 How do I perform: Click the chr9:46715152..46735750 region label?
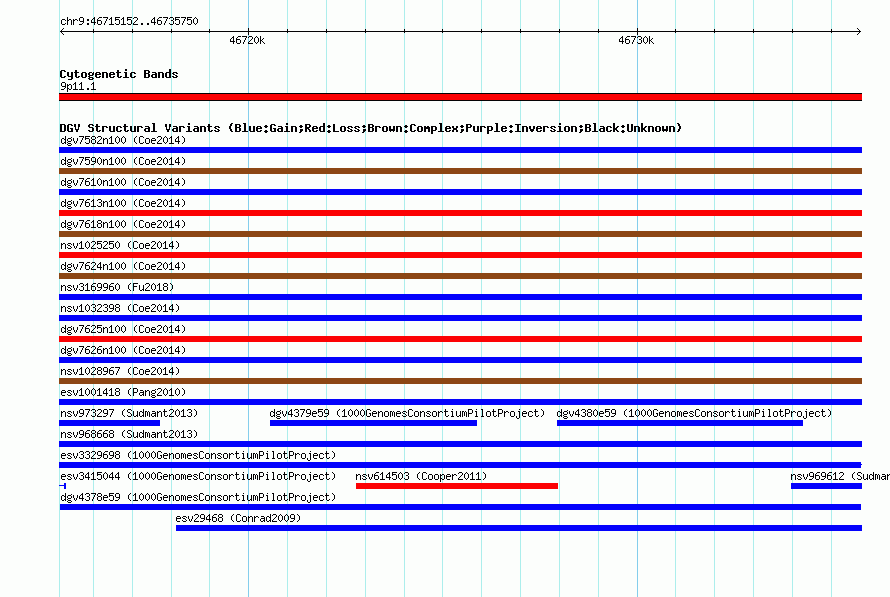click(129, 22)
